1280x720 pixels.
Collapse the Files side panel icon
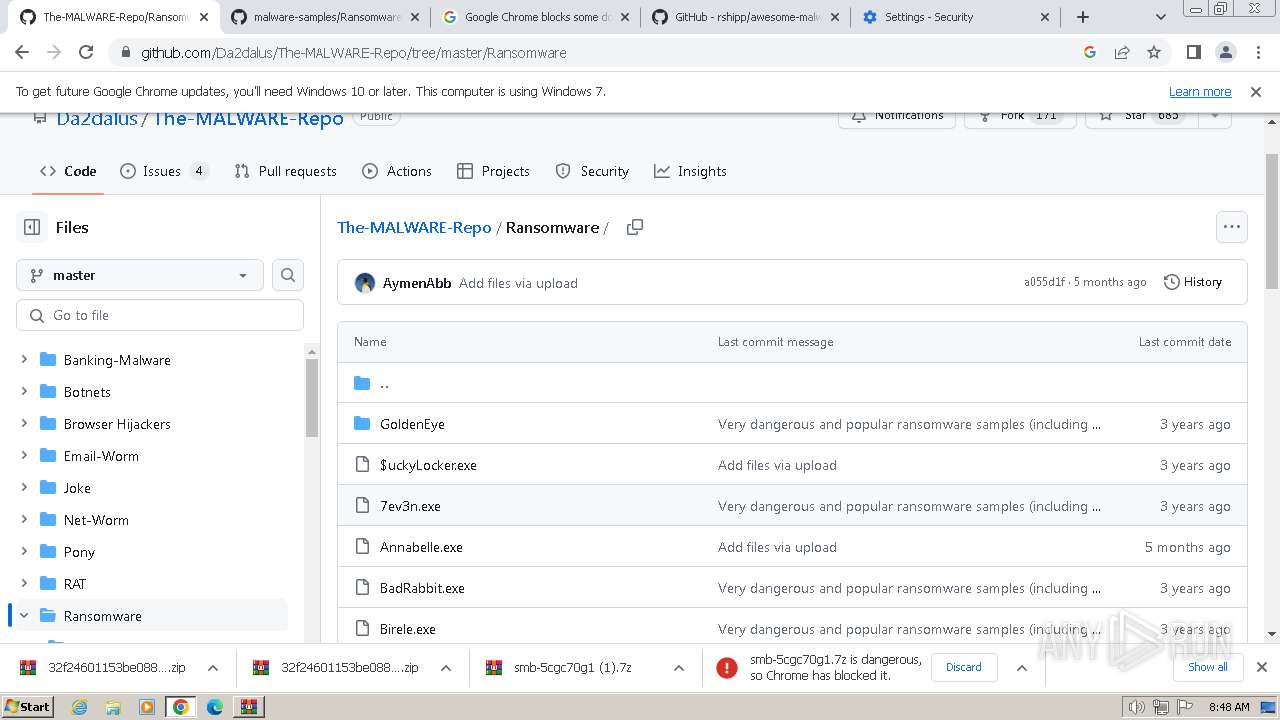click(x=32, y=227)
